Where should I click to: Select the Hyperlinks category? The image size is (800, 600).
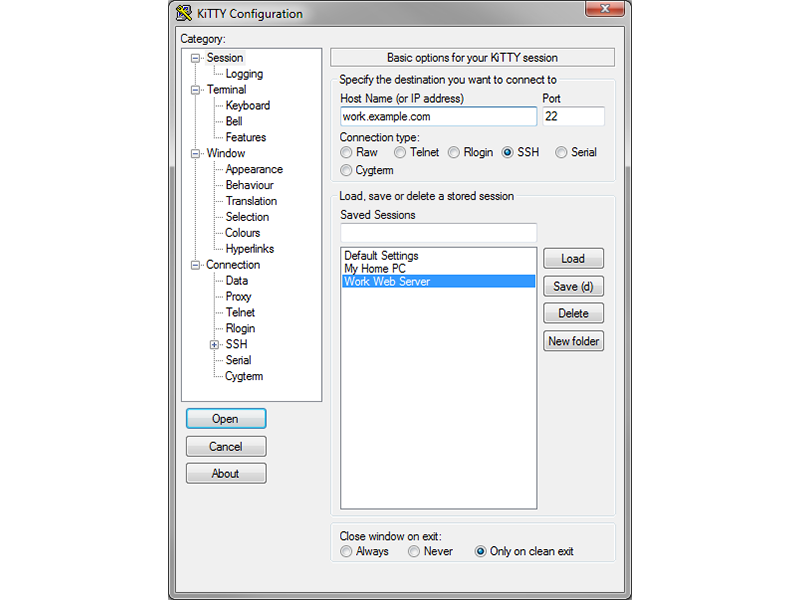coord(250,249)
